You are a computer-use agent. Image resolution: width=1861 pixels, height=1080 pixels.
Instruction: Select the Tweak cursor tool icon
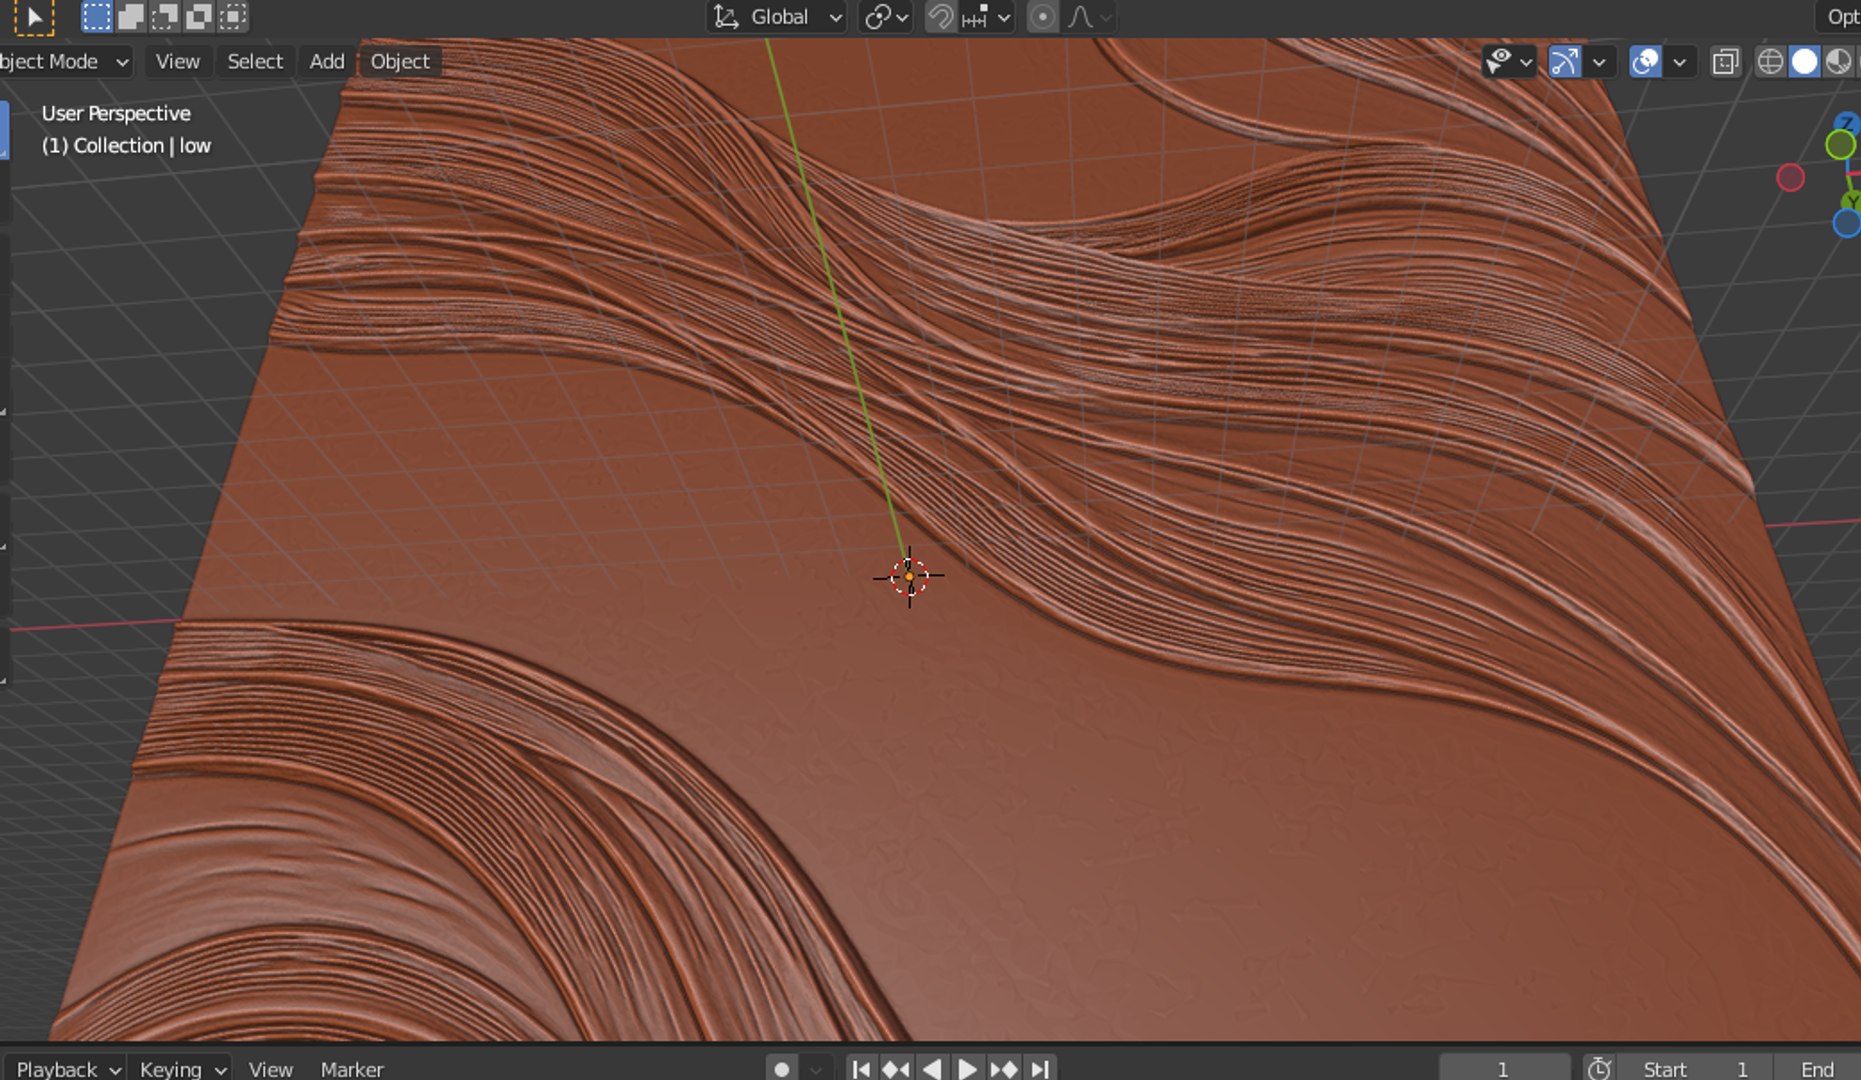[x=33, y=17]
